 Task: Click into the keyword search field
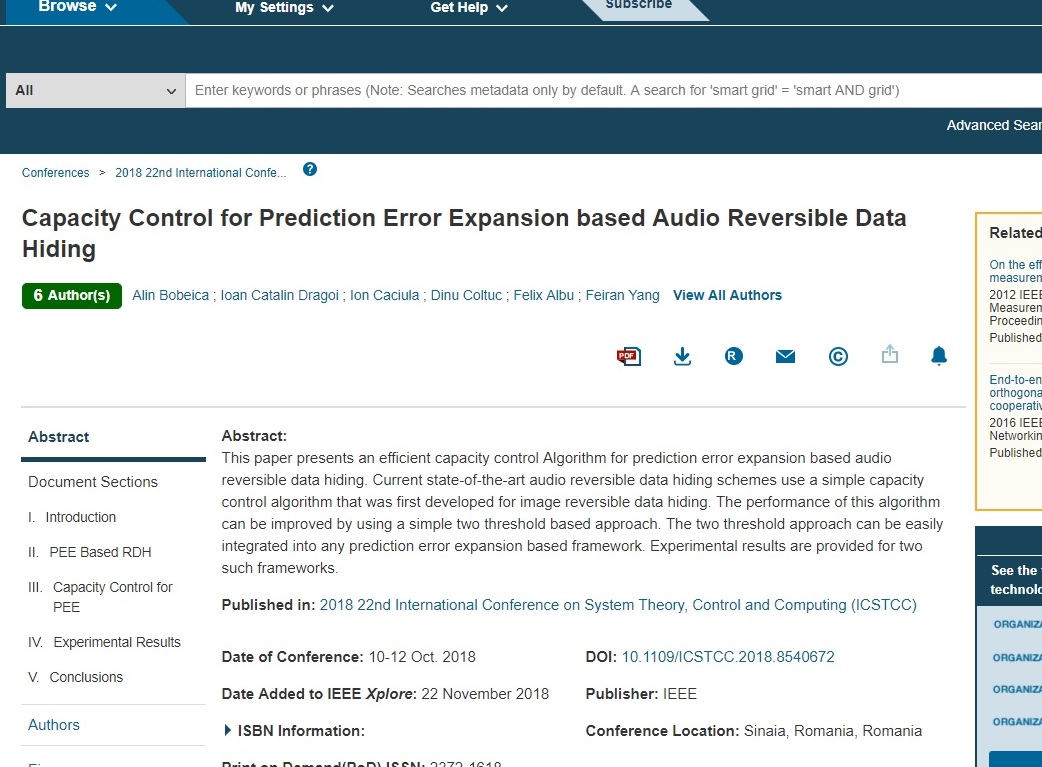pyautogui.click(x=613, y=90)
